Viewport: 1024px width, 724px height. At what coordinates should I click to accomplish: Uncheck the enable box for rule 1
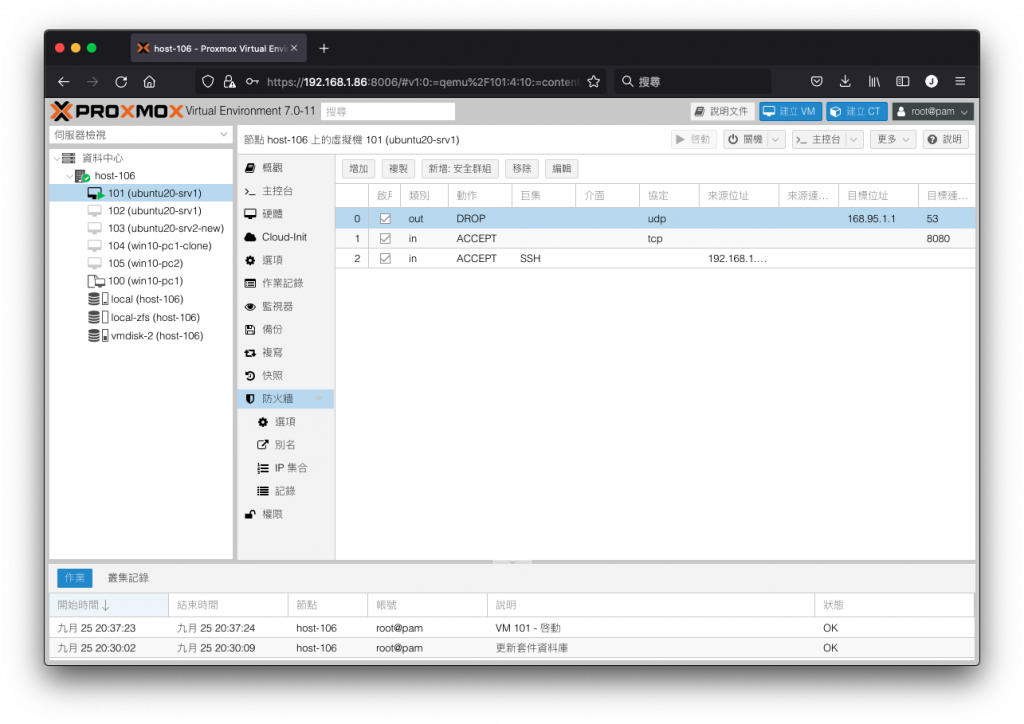click(385, 238)
